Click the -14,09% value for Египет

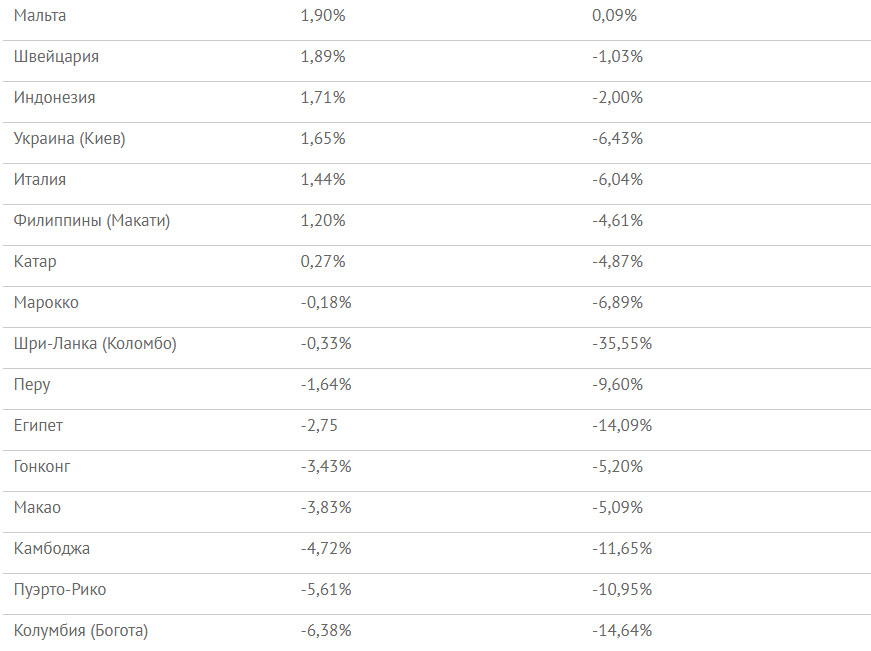point(622,426)
